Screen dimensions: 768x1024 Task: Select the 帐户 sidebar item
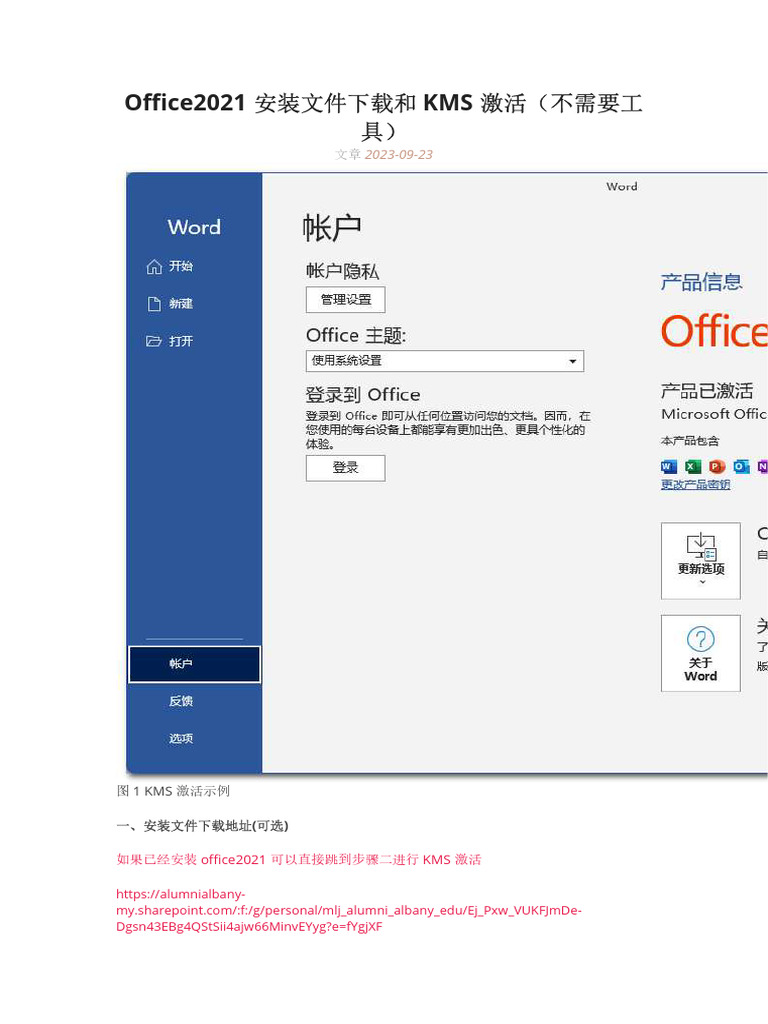pyautogui.click(x=195, y=664)
